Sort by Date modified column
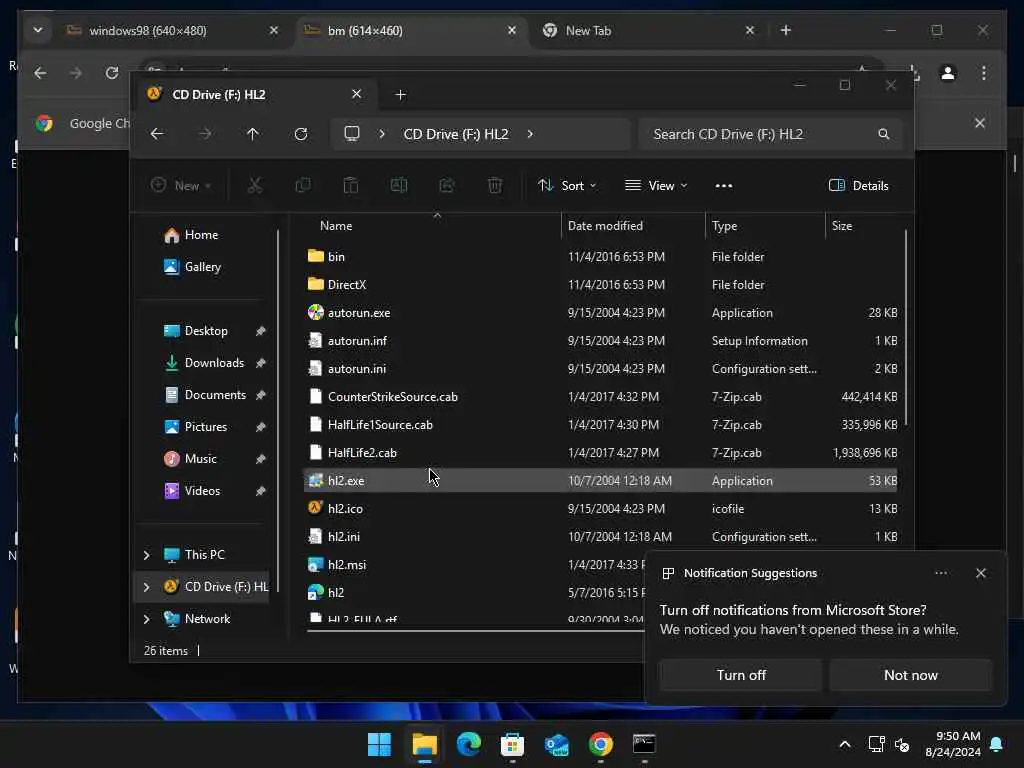The height and width of the screenshot is (768, 1024). coord(633,226)
